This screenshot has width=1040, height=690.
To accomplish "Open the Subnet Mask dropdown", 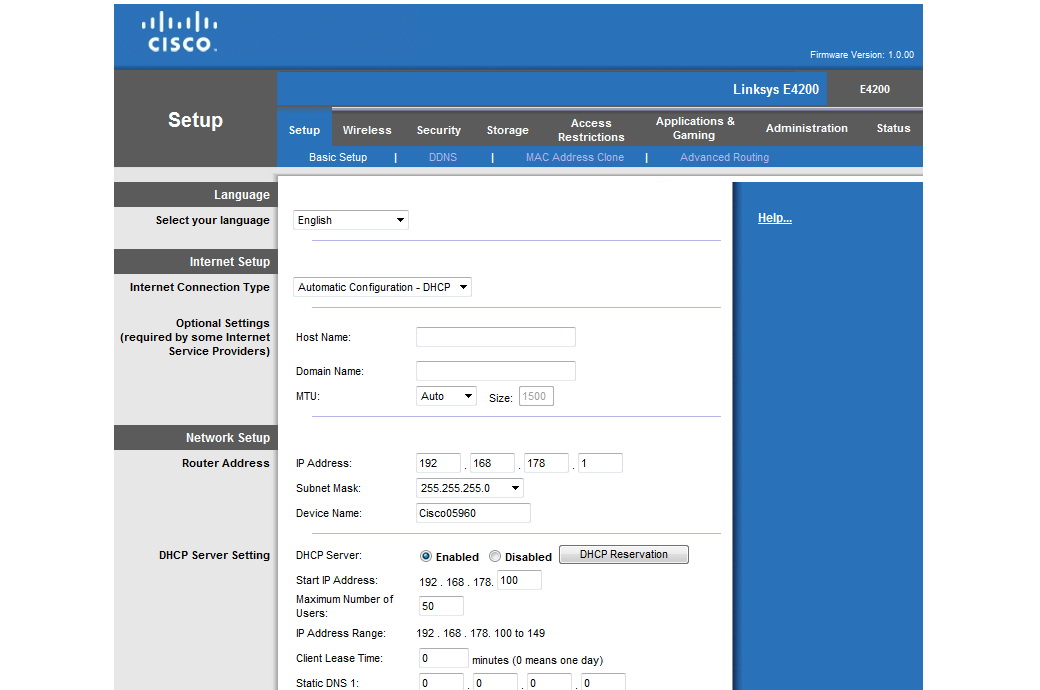I will 470,488.
